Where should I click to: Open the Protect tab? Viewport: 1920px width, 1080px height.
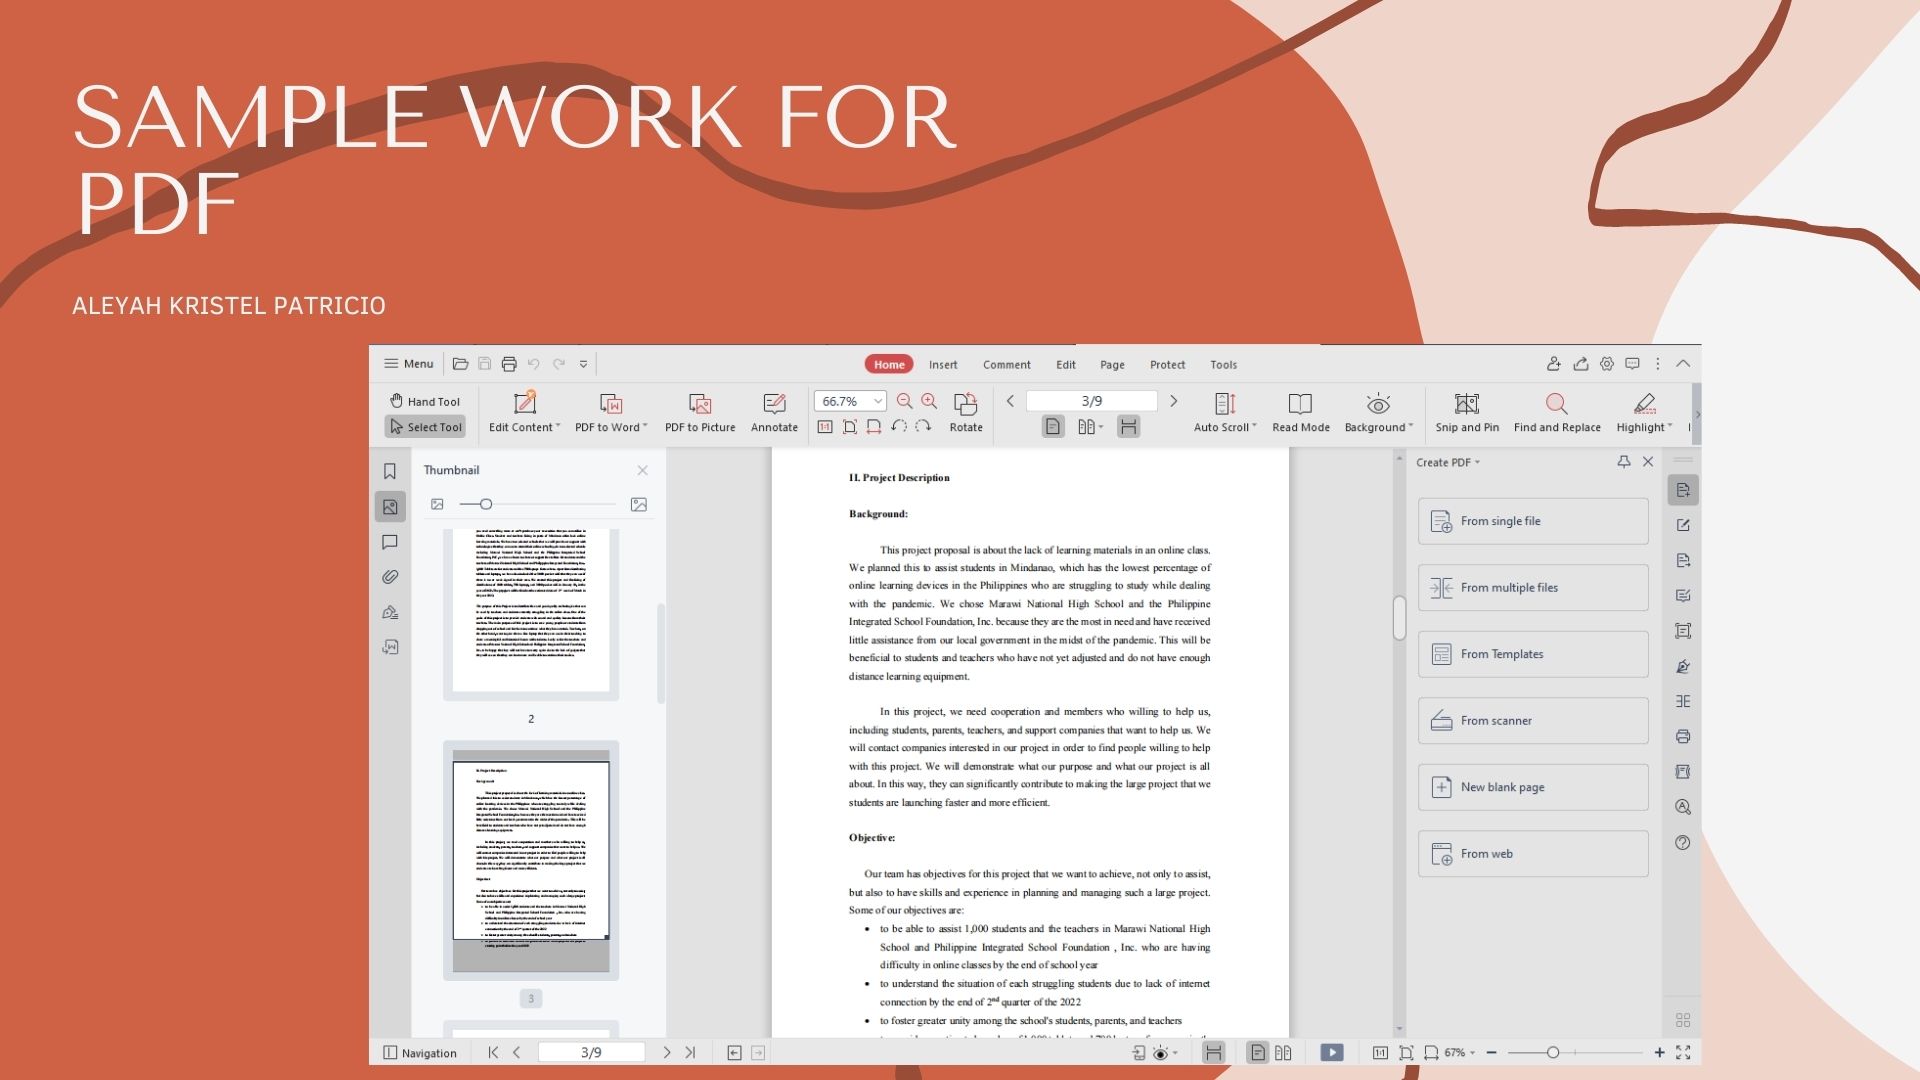[x=1167, y=364]
